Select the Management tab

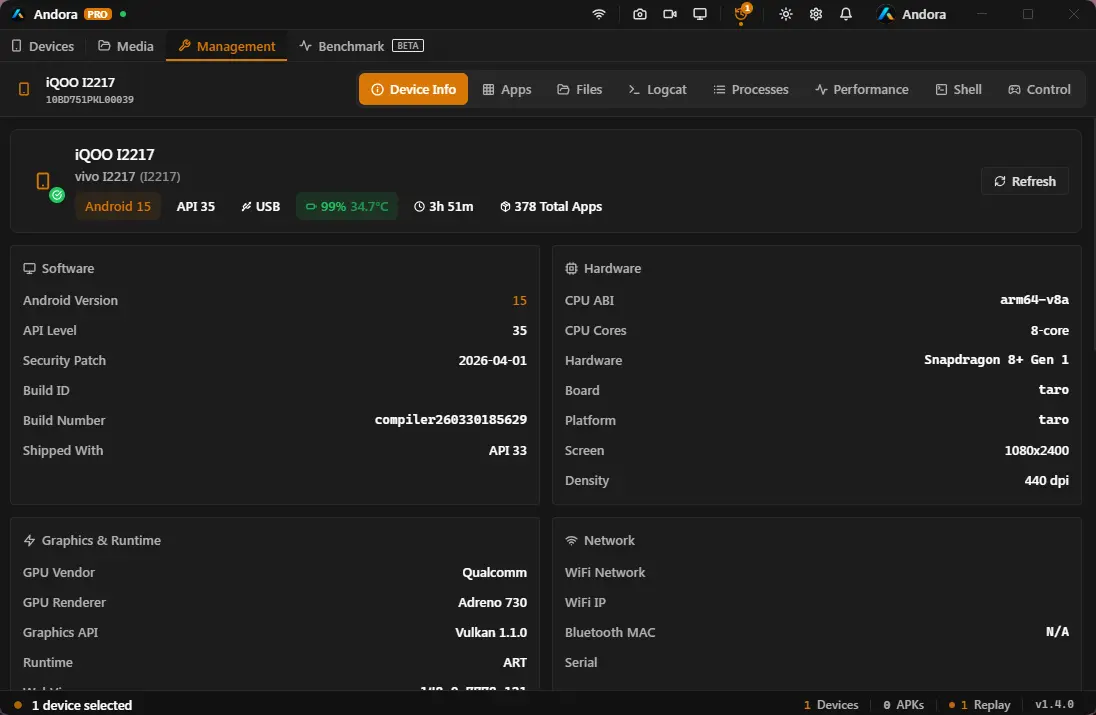click(x=226, y=46)
